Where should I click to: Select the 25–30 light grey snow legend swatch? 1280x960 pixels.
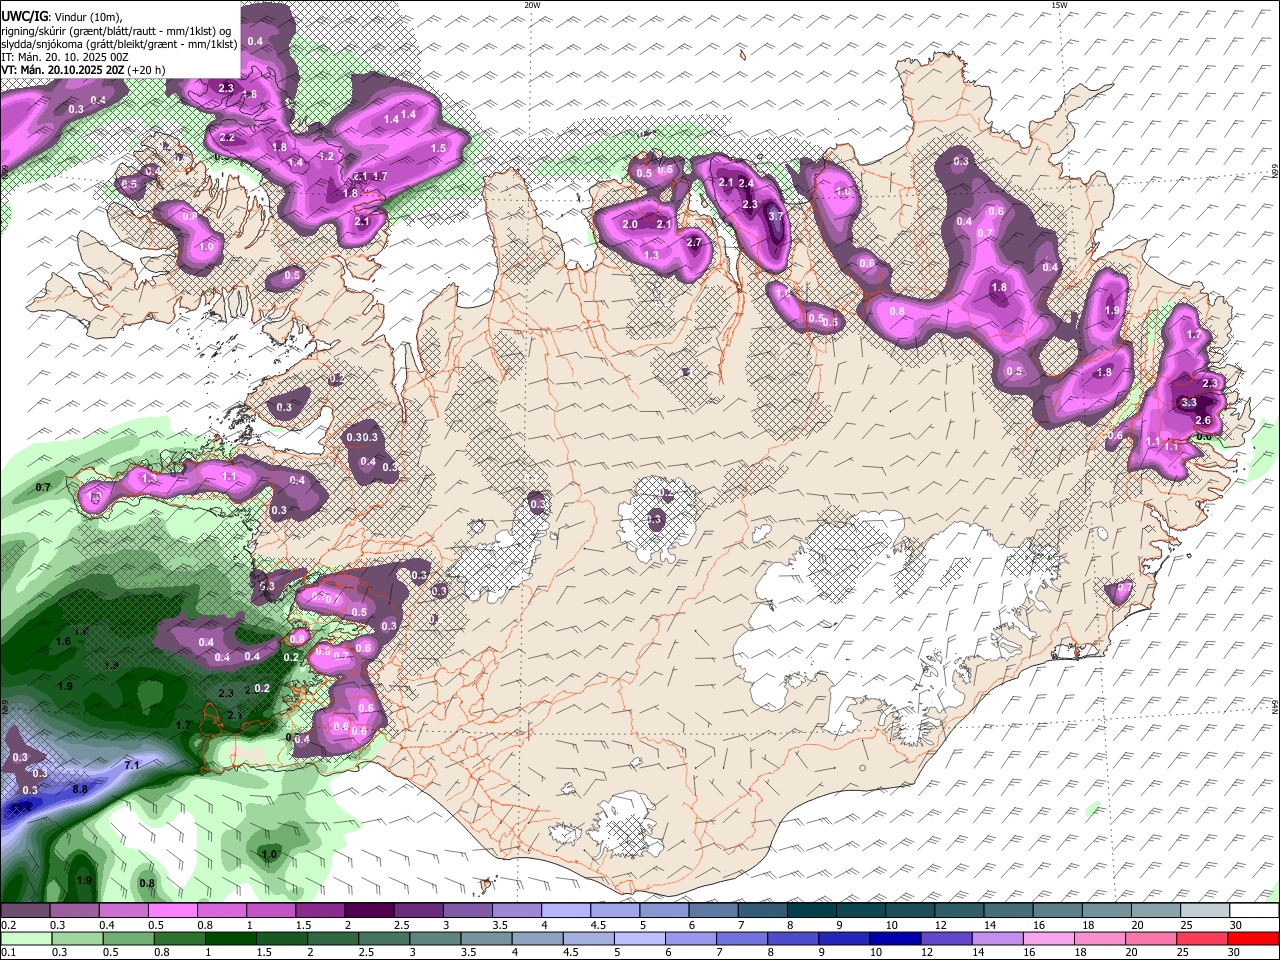click(x=1205, y=911)
